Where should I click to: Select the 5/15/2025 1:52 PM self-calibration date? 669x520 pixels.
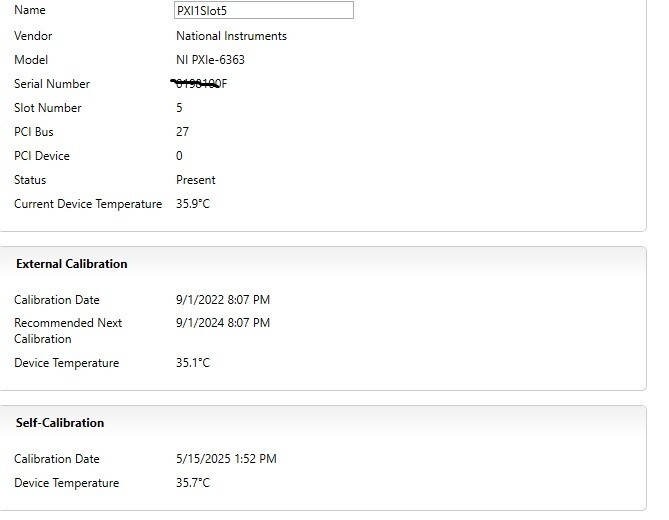[x=226, y=459]
